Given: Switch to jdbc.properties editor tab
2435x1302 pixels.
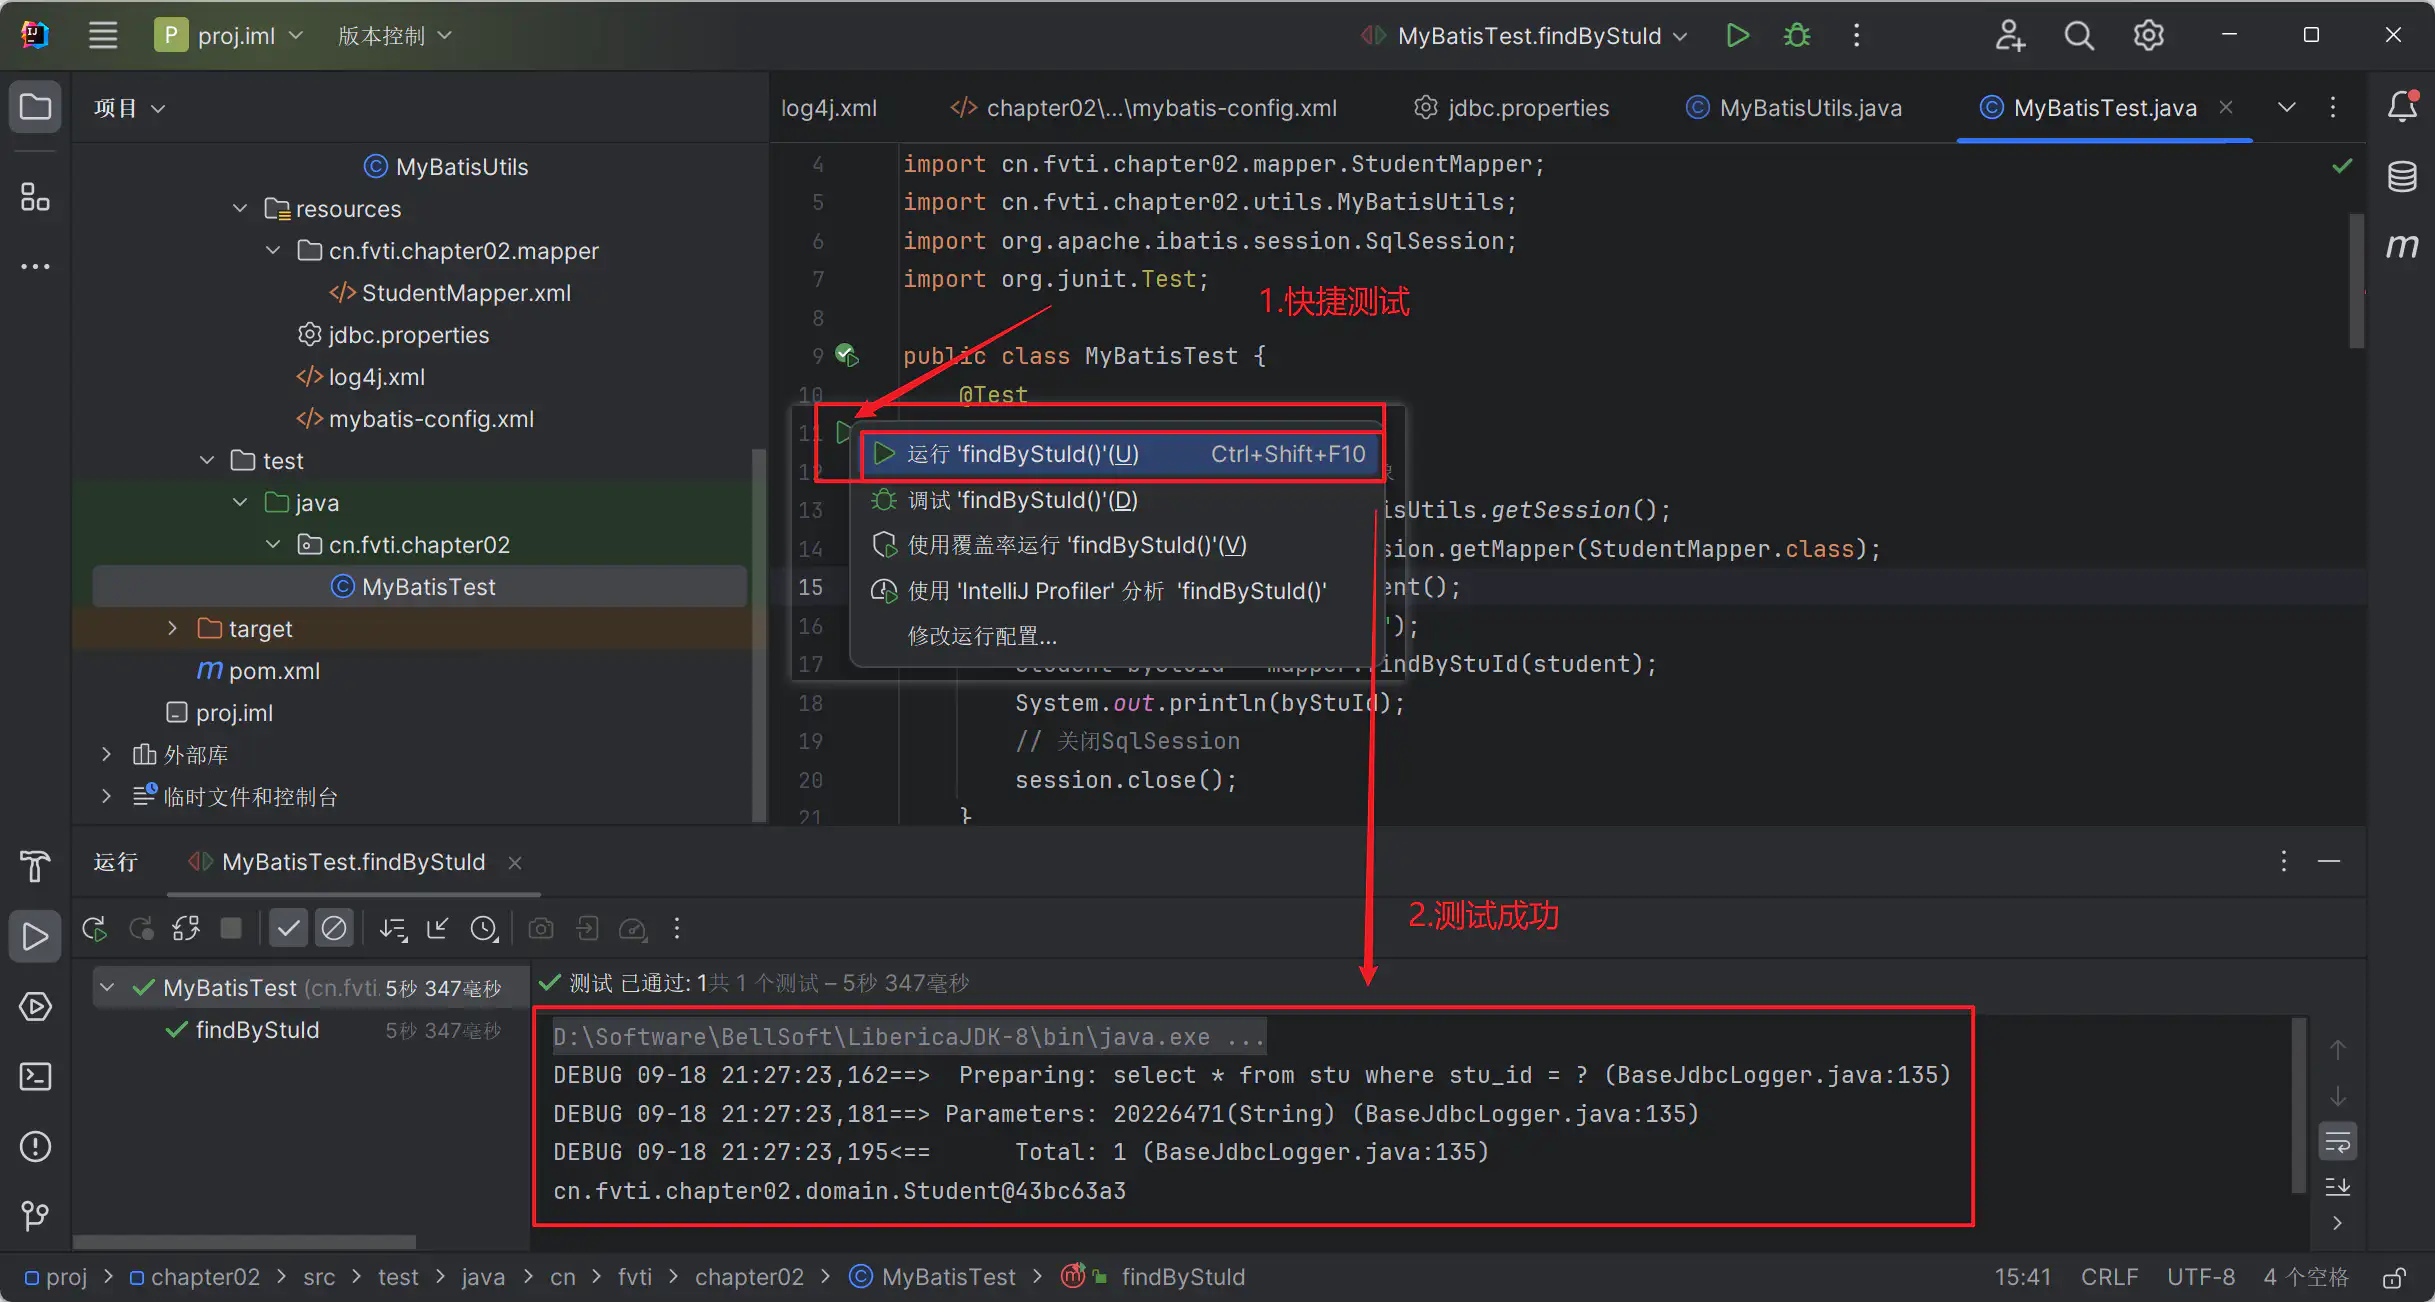Looking at the screenshot, I should coord(1511,107).
